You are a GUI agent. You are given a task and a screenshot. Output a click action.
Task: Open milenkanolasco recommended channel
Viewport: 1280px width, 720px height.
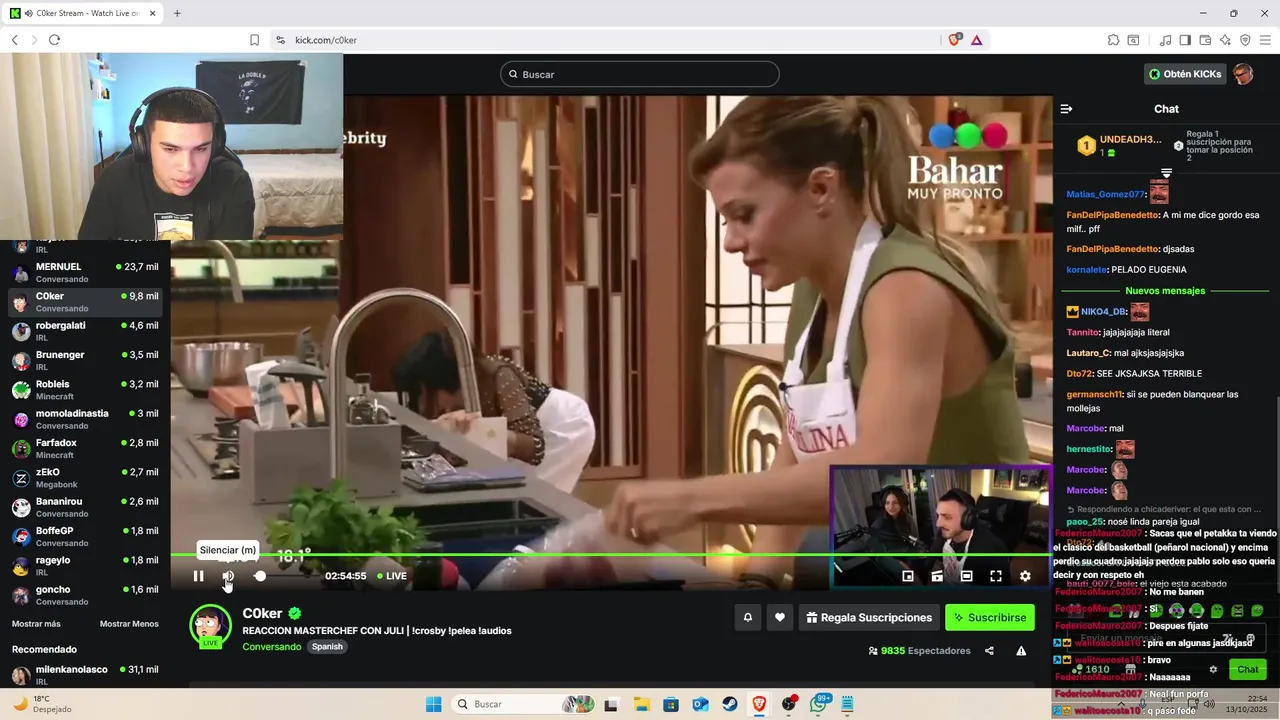pos(85,675)
